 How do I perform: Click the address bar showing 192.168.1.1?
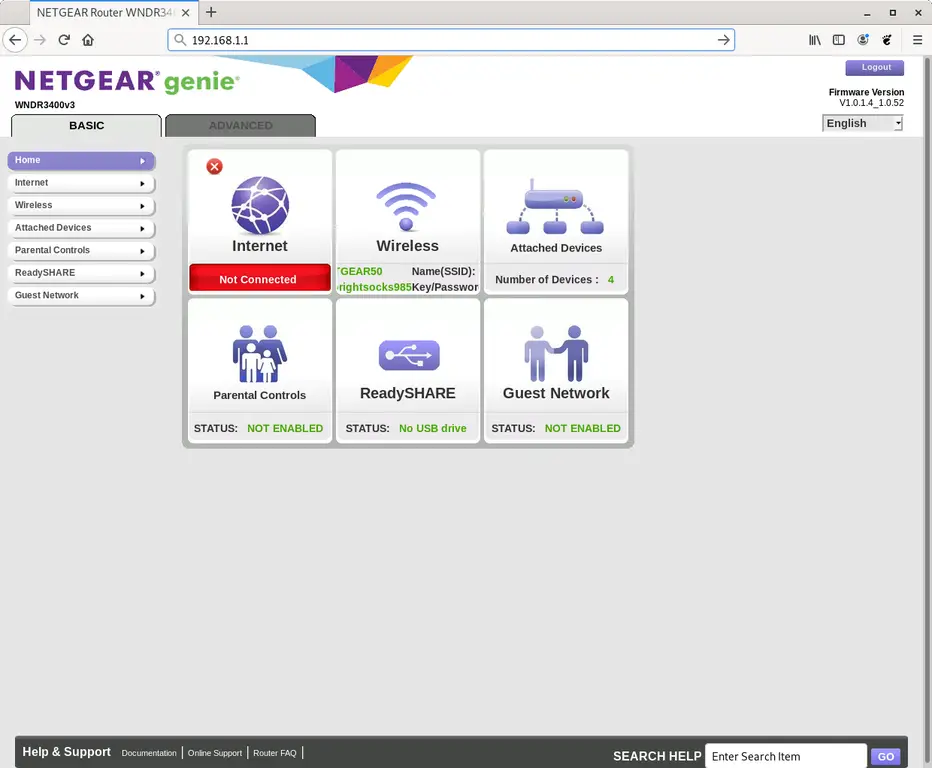451,40
